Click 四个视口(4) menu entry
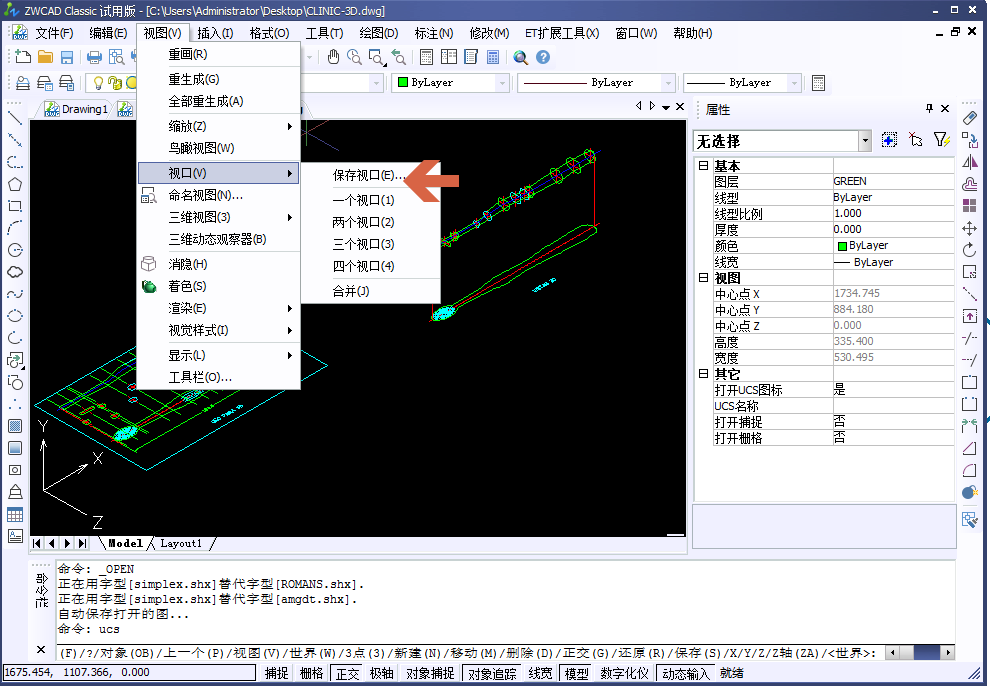Image resolution: width=990 pixels, height=686 pixels. pos(363,266)
